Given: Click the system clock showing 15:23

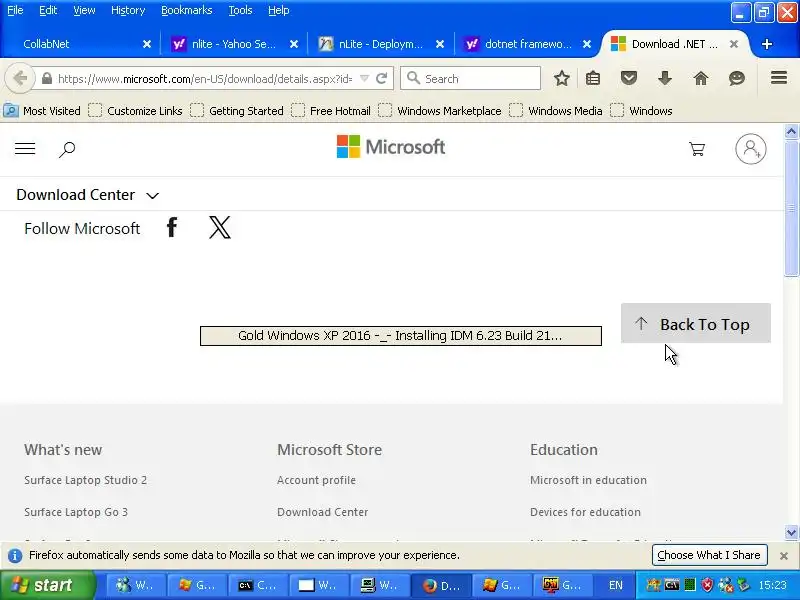Looking at the screenshot, I should 772,585.
